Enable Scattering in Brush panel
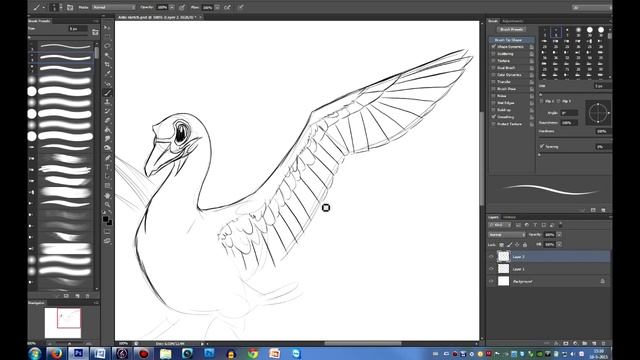 (493, 53)
